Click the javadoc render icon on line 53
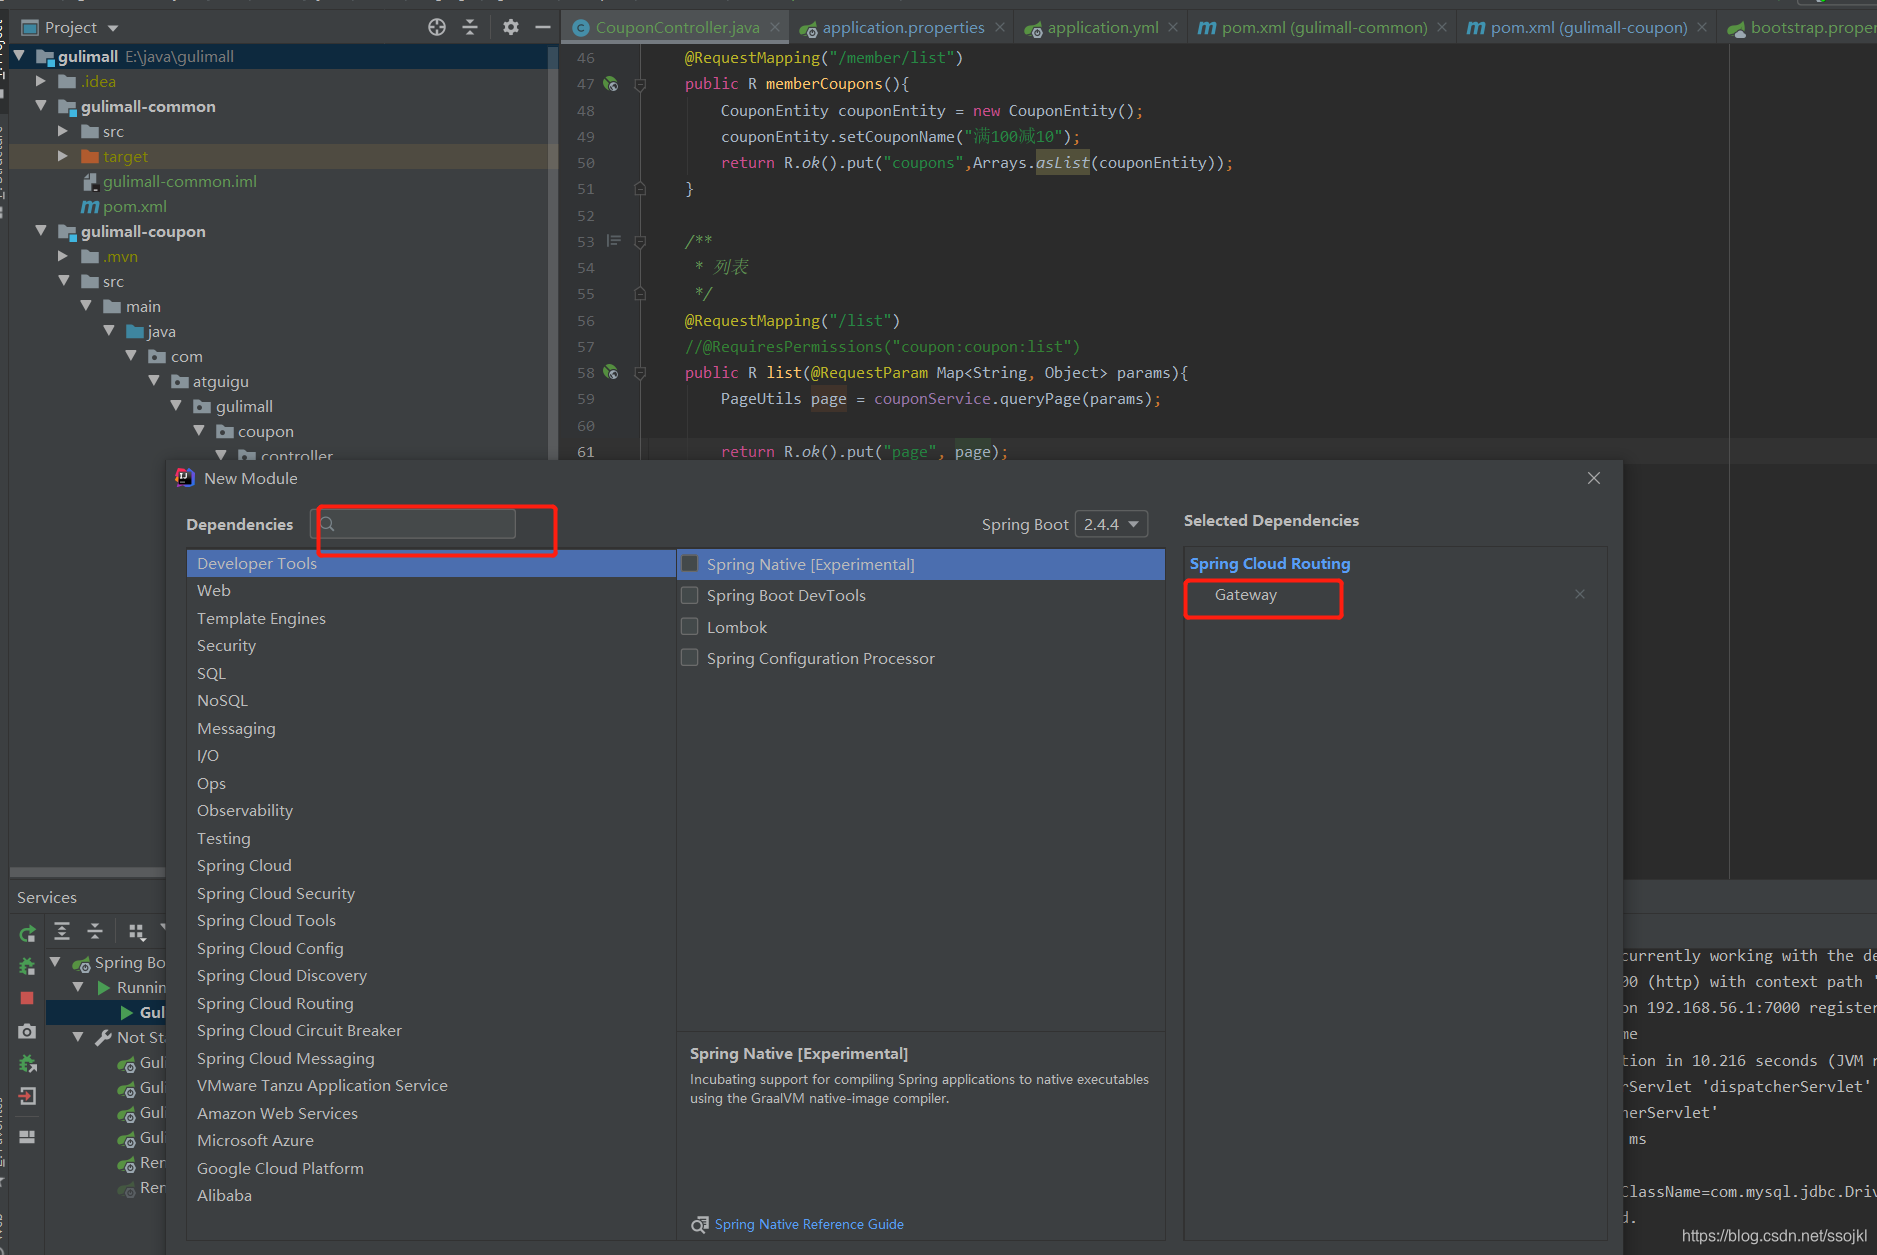1877x1255 pixels. [x=614, y=241]
